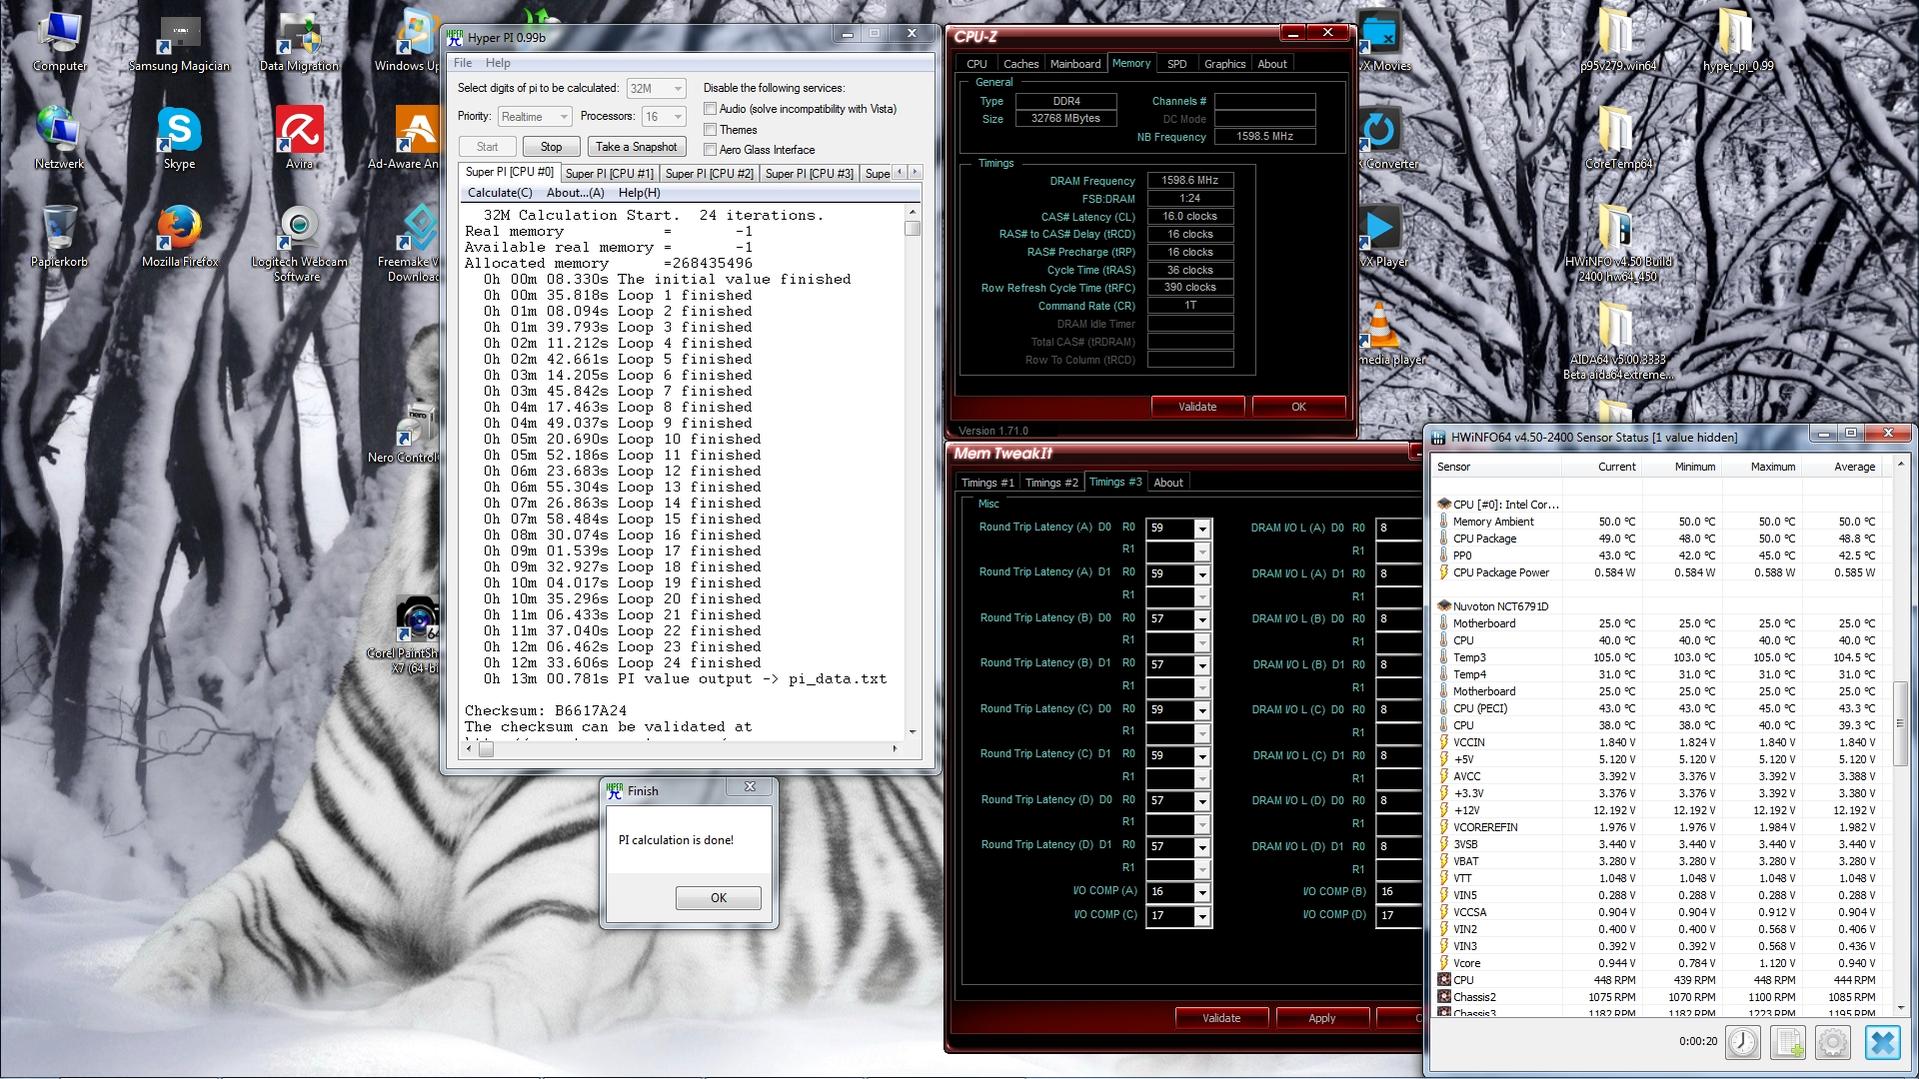Image resolution: width=1919 pixels, height=1079 pixels.
Task: Open the I/O COMP (A) dropdown
Action: tap(1202, 892)
